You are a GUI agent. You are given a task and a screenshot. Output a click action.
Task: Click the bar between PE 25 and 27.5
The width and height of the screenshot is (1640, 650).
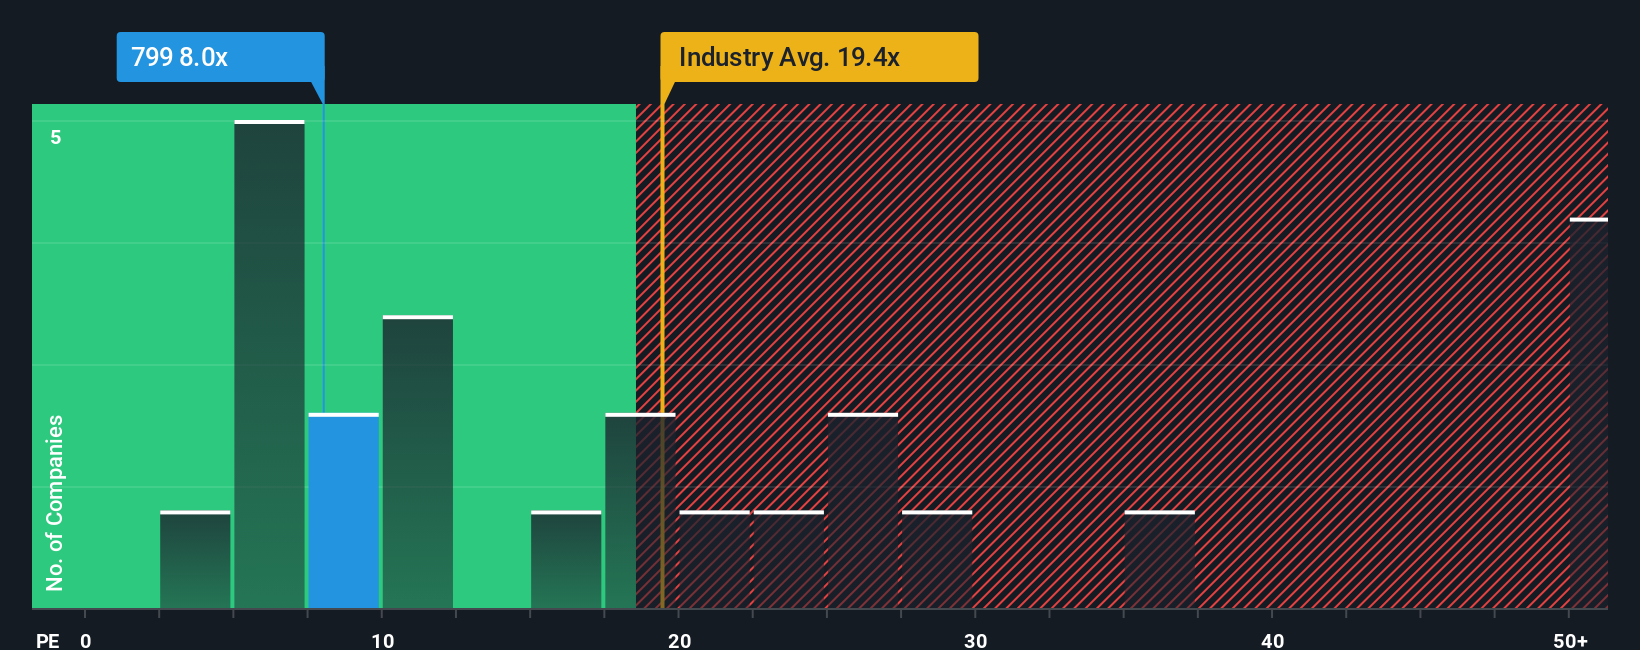click(863, 511)
